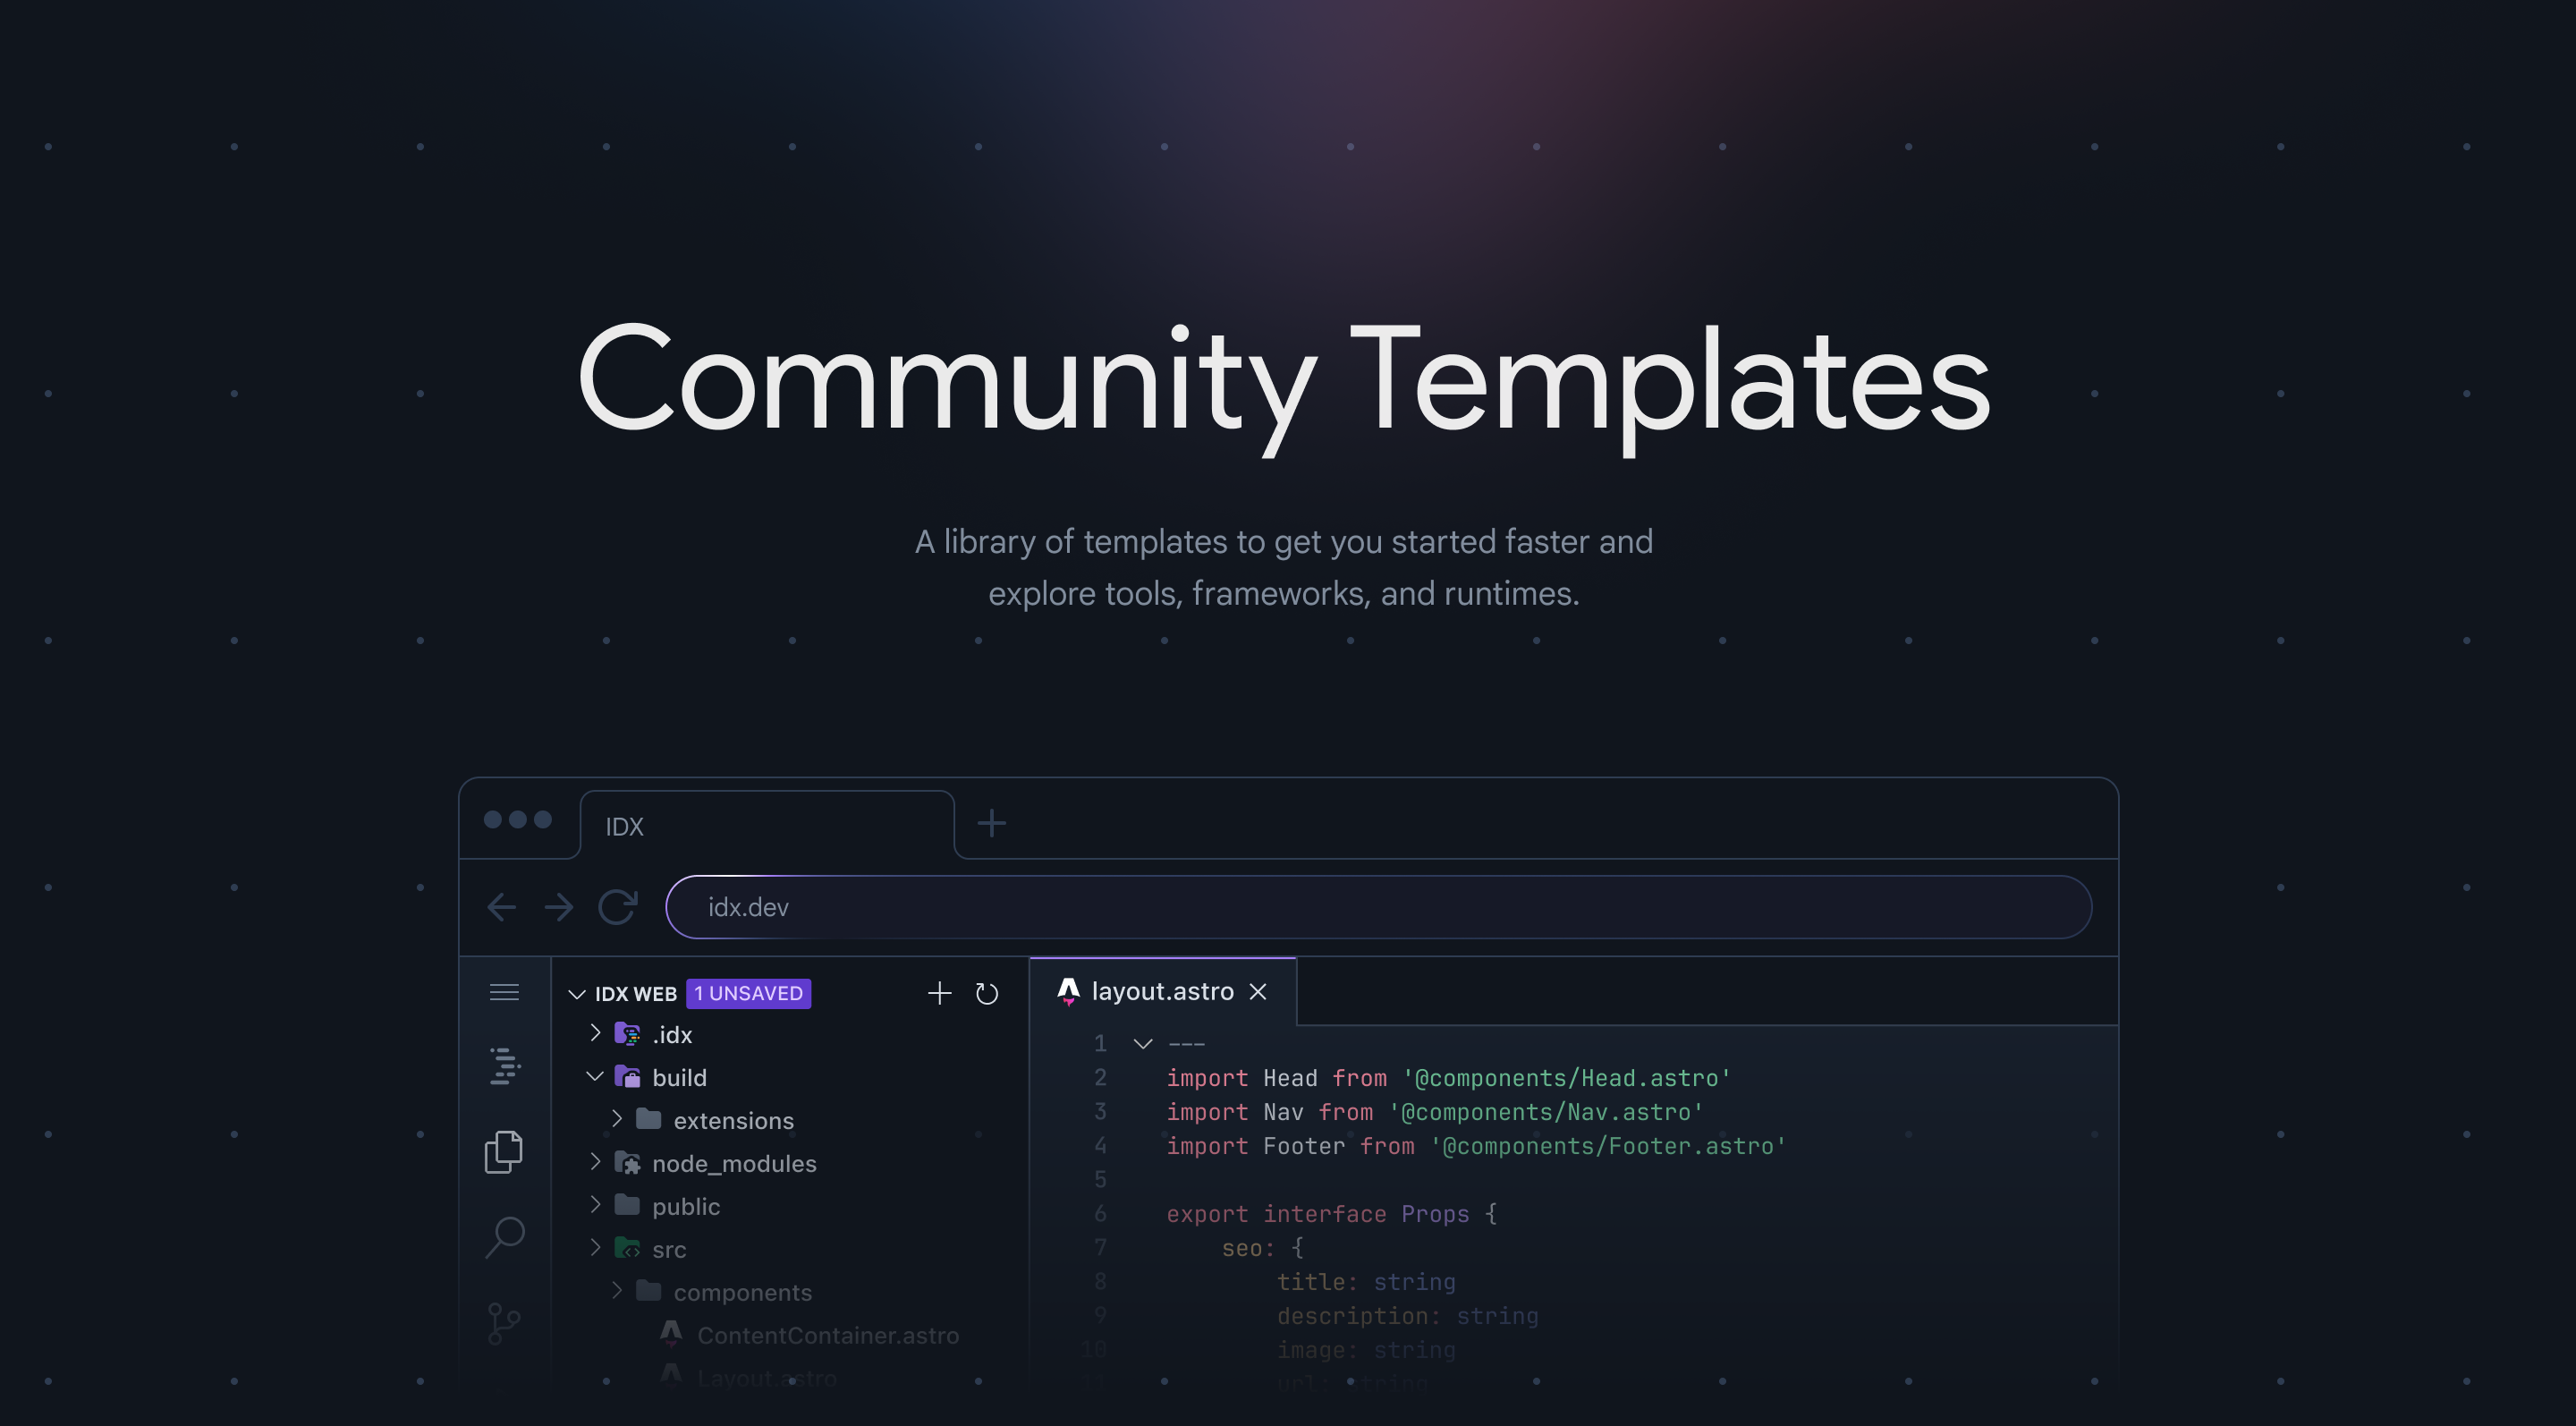The height and width of the screenshot is (1426, 2576).
Task: Select the extensions folder label
Action: pos(734,1121)
